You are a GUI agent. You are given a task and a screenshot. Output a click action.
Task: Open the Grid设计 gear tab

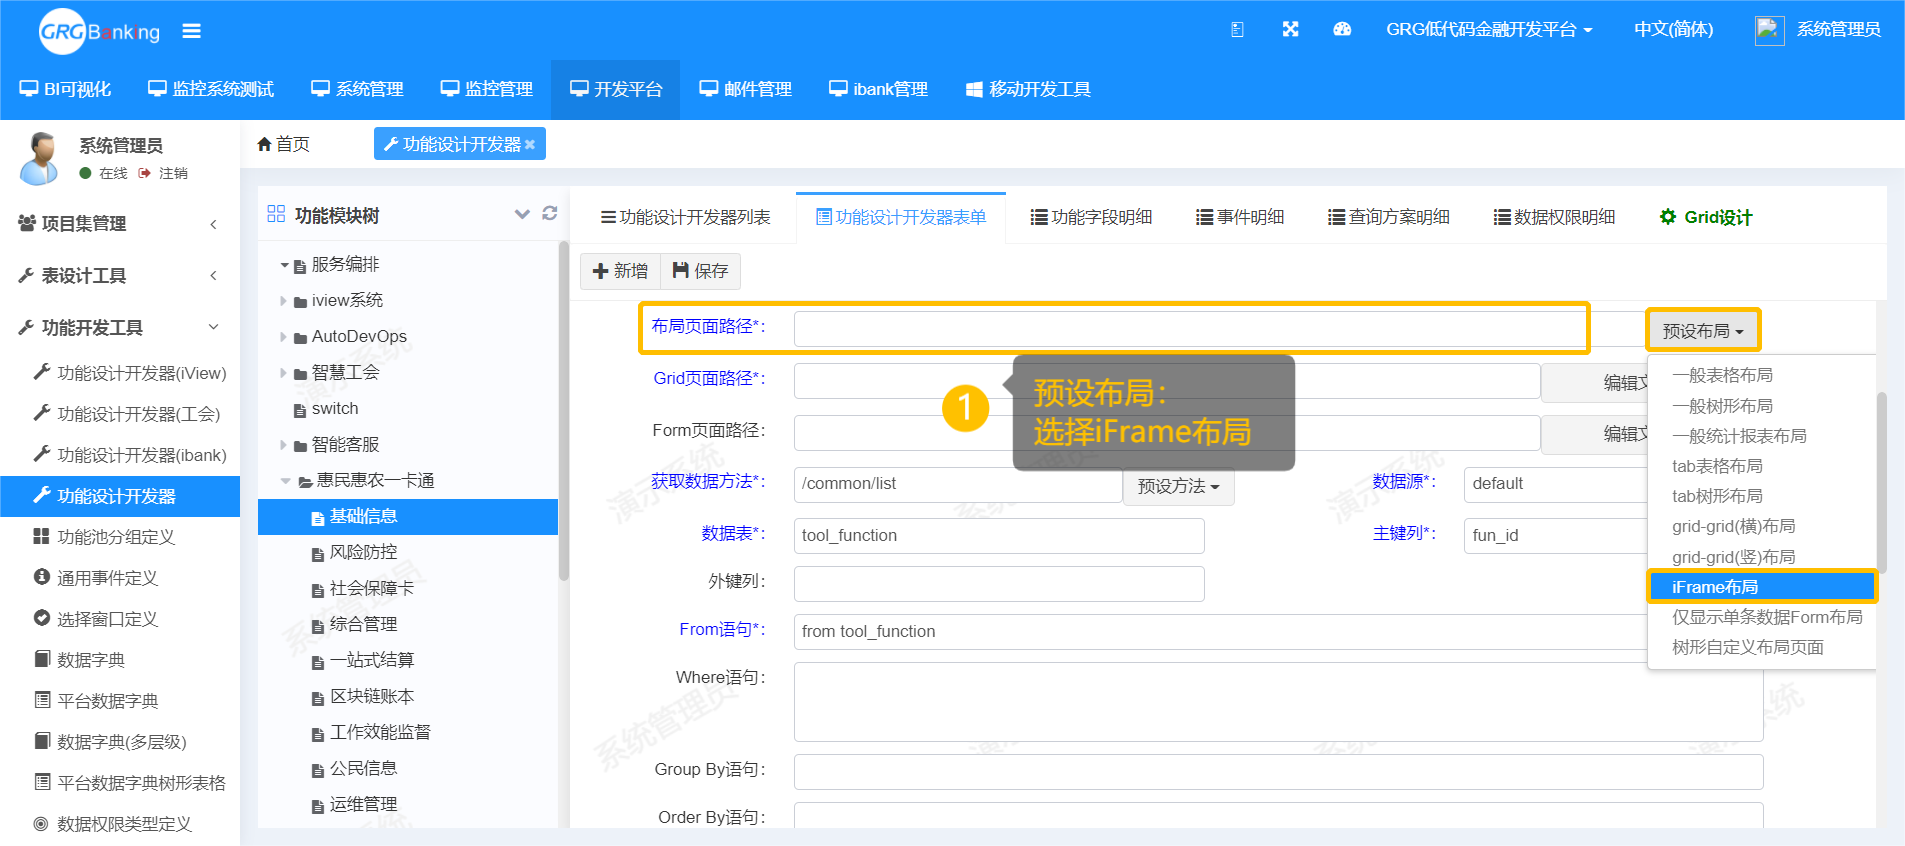[x=1705, y=217]
